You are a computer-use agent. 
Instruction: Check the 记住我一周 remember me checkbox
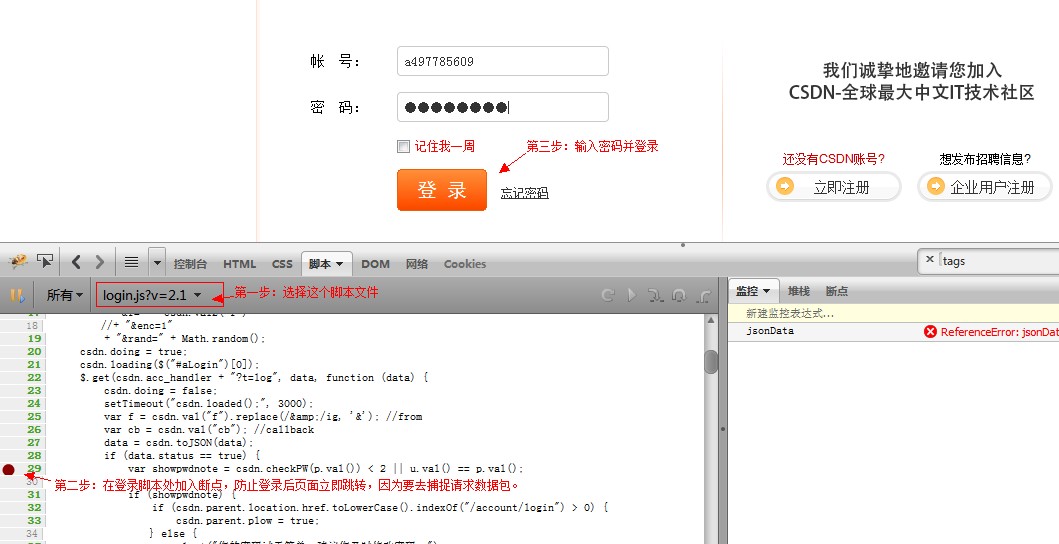click(x=403, y=147)
